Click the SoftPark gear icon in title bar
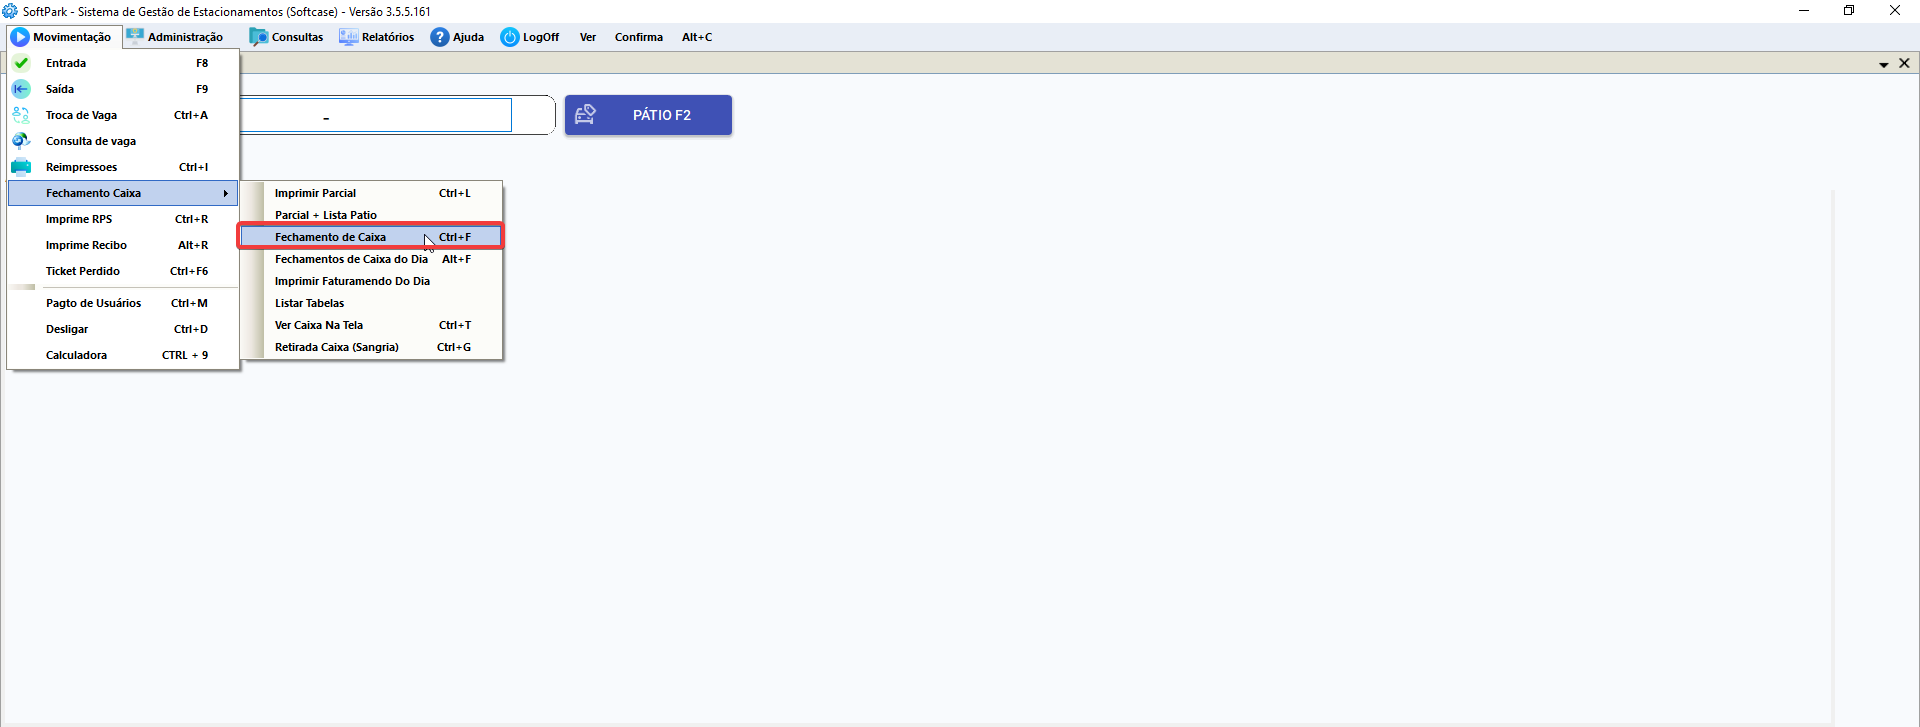Screen dimensions: 1920x727 (10, 11)
